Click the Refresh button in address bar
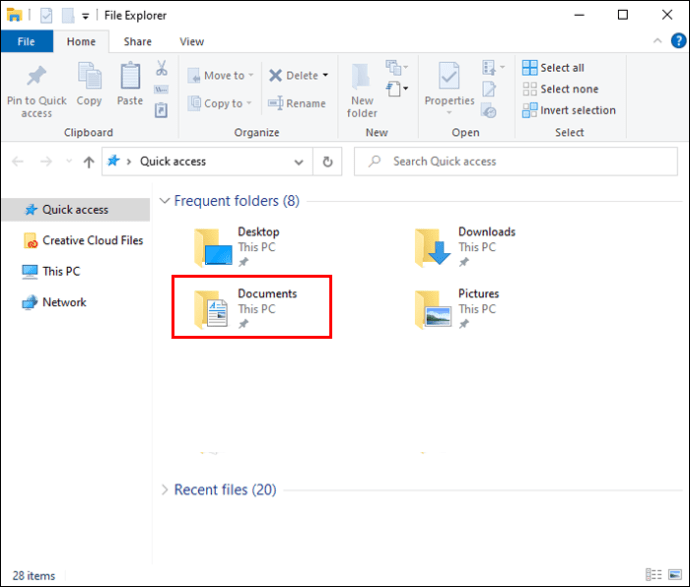 click(327, 161)
